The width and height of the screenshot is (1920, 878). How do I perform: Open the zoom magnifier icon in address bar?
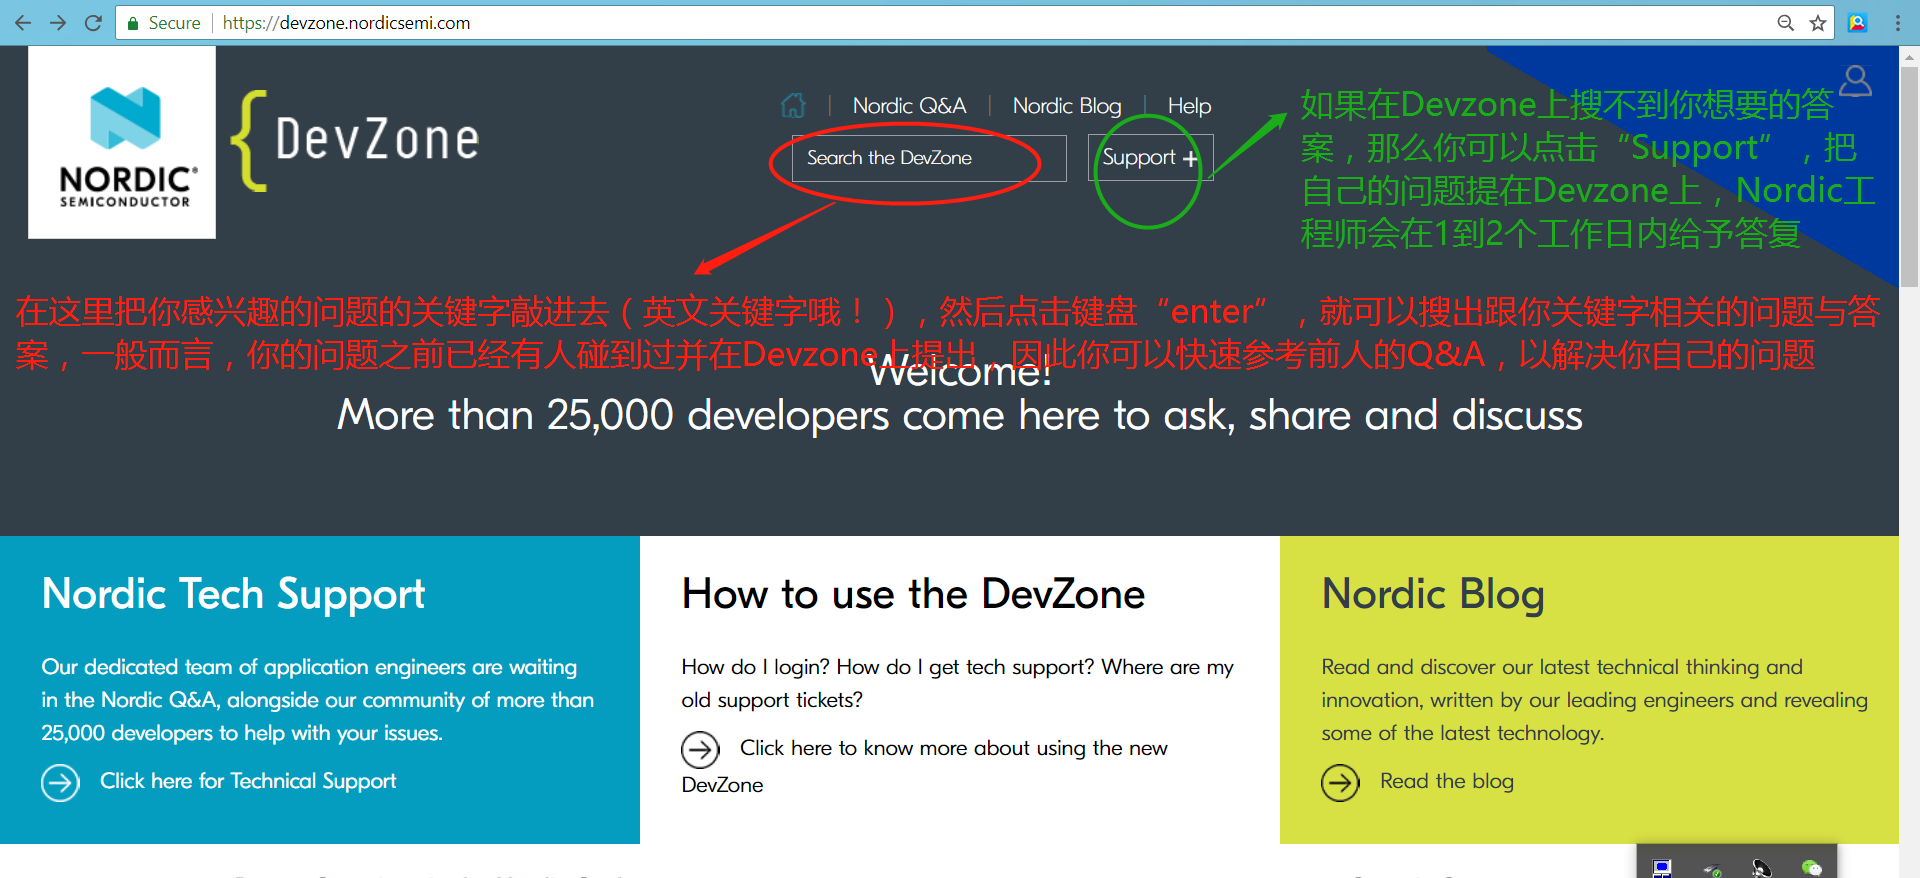[x=1785, y=23]
